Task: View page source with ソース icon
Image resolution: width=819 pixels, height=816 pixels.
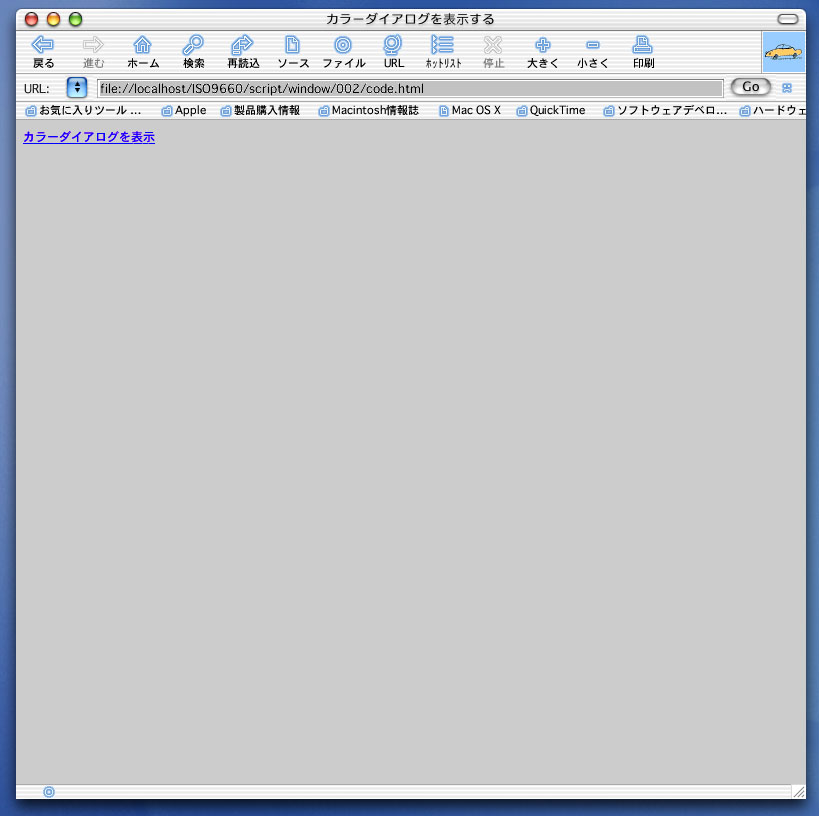Action: (x=293, y=52)
